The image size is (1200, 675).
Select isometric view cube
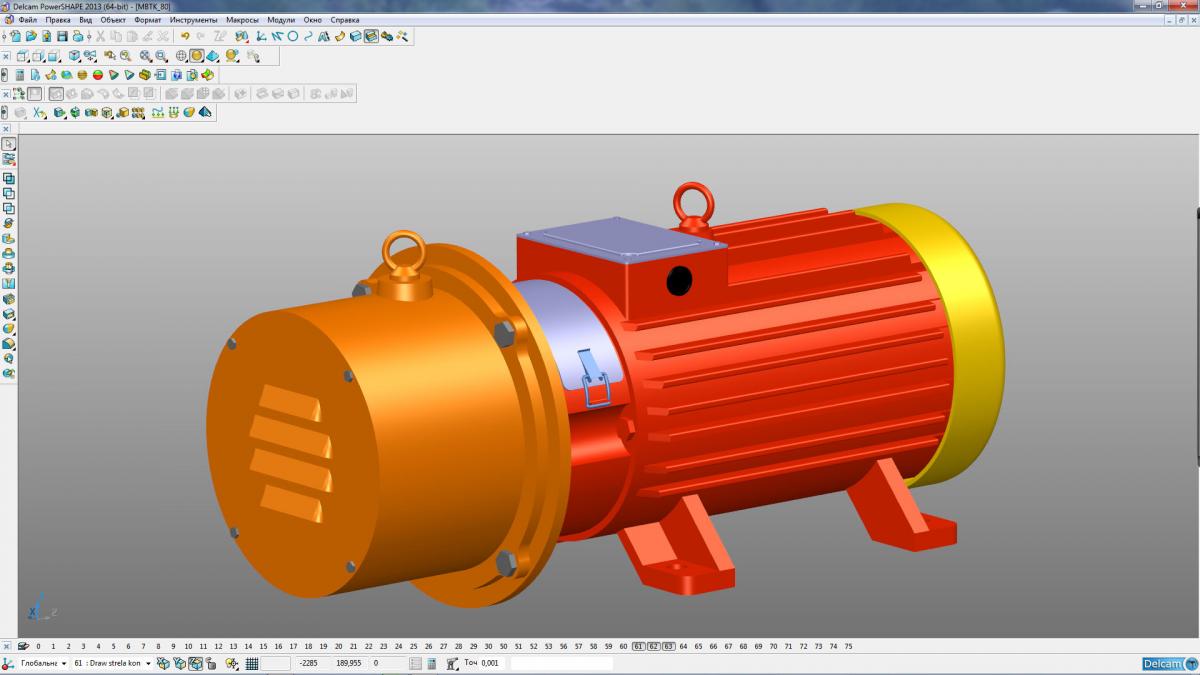[74, 55]
